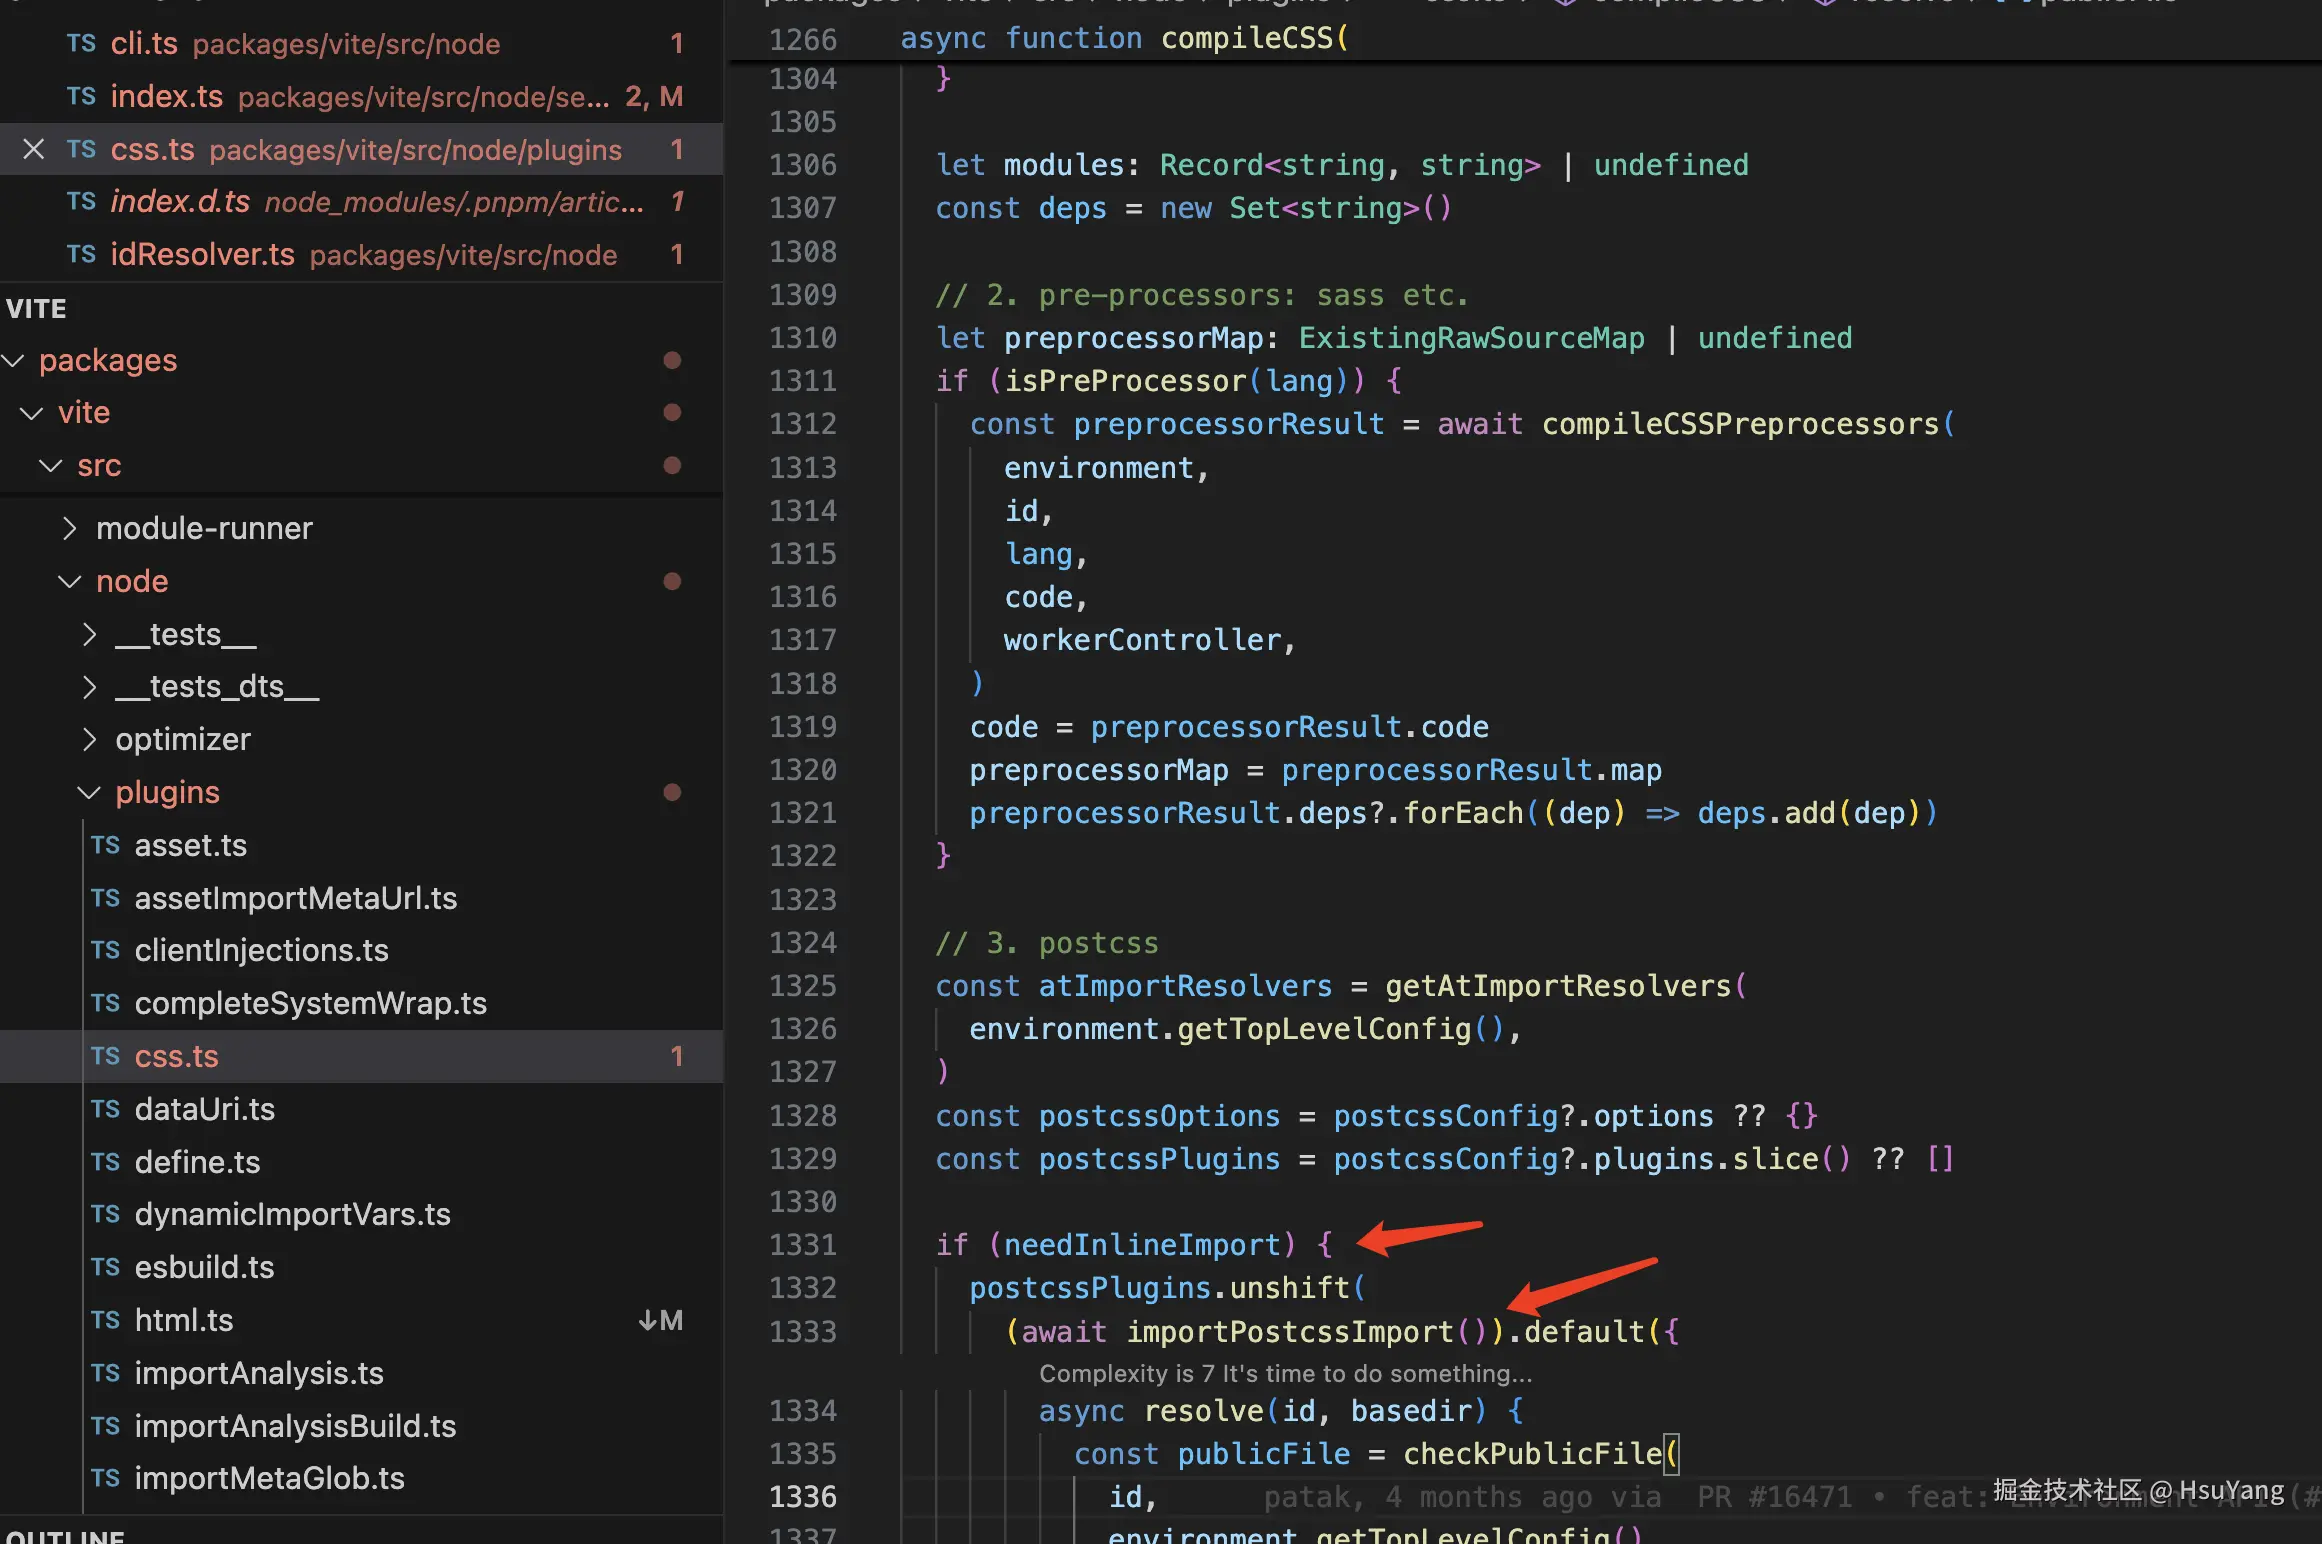Screen dimensions: 2322x1544
Task: Switch to index.ts open editor
Action: click(x=166, y=97)
